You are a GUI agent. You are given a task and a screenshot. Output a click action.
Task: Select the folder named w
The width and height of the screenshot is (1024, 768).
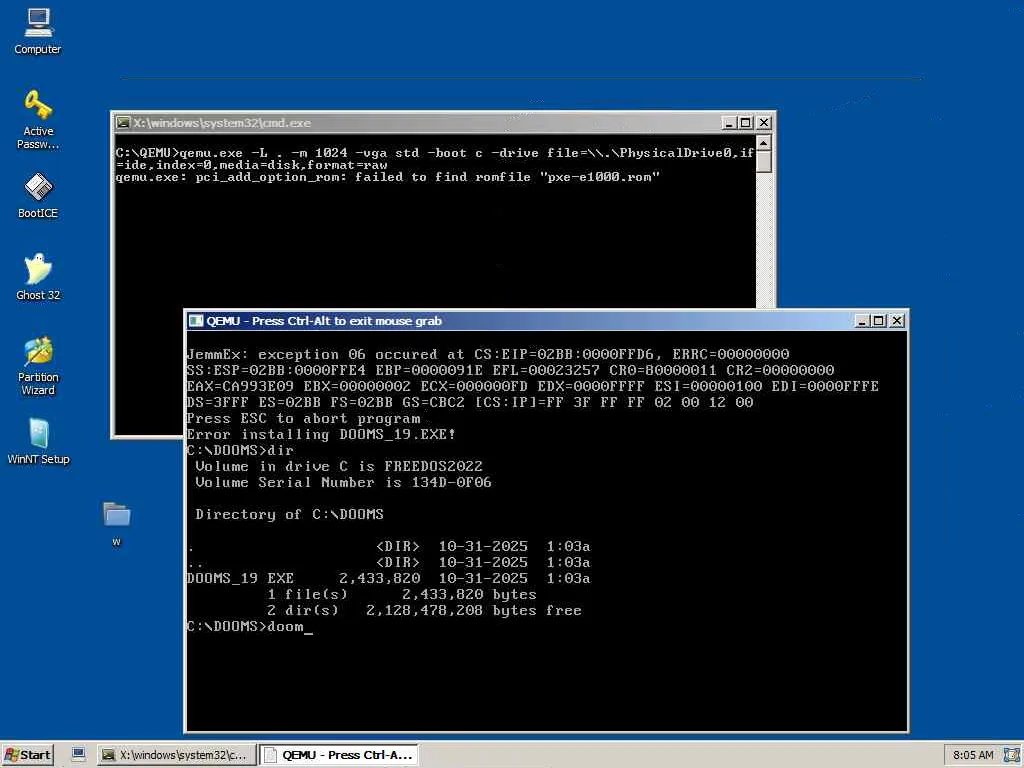coord(116,524)
